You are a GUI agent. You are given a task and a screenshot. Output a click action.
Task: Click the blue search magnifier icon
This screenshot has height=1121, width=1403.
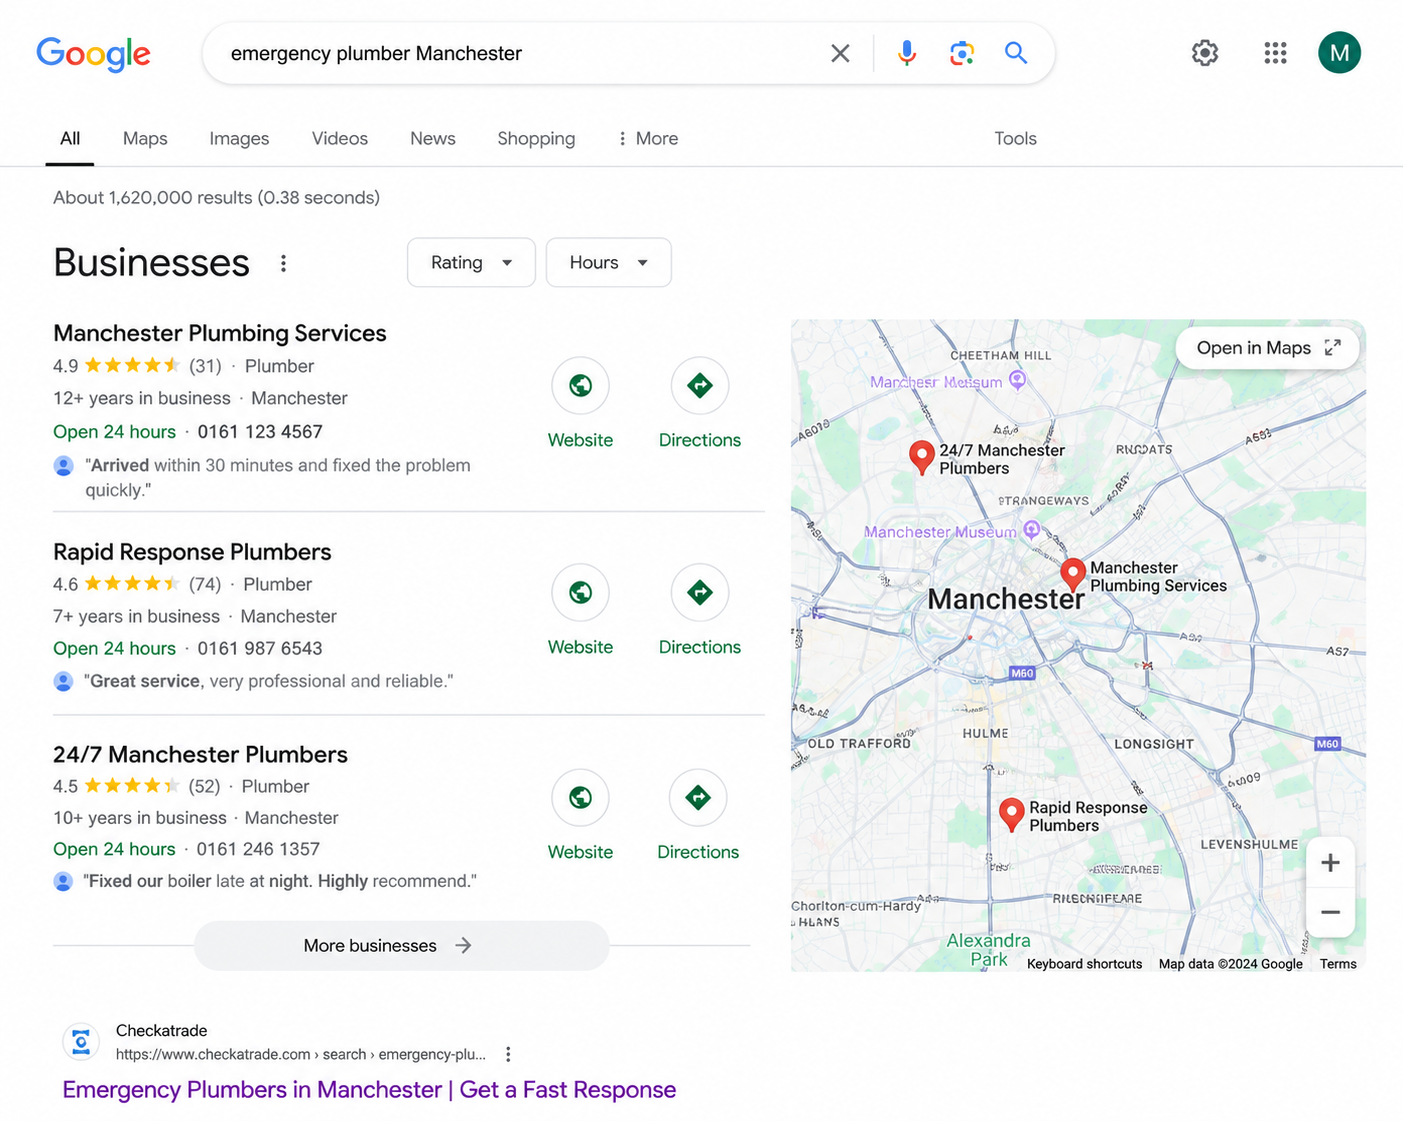point(1015,53)
